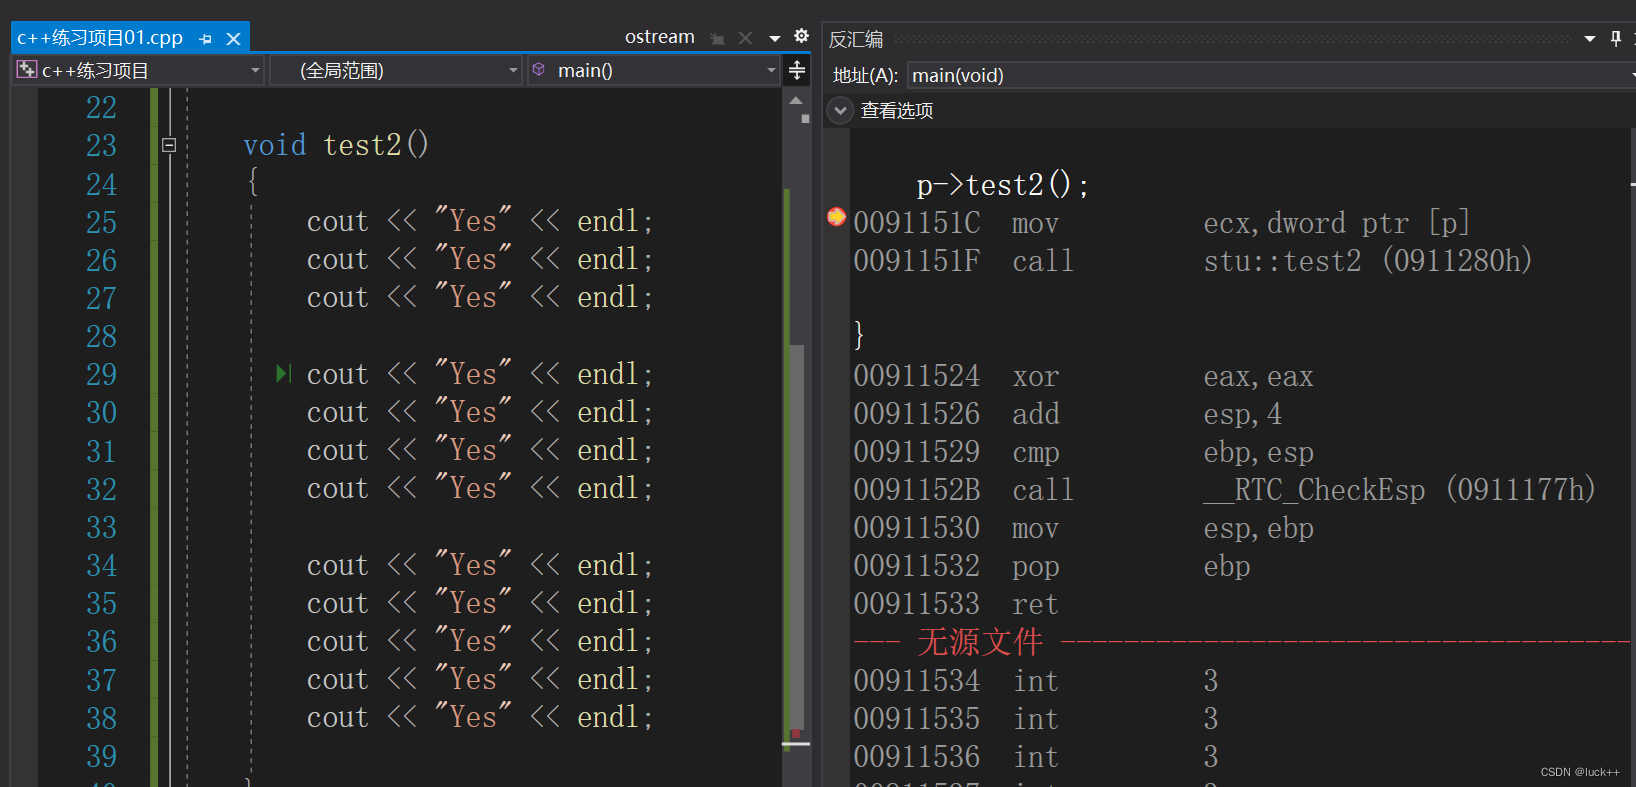Click the closing brace line in disassembly
The width and height of the screenshot is (1636, 787).
click(859, 334)
